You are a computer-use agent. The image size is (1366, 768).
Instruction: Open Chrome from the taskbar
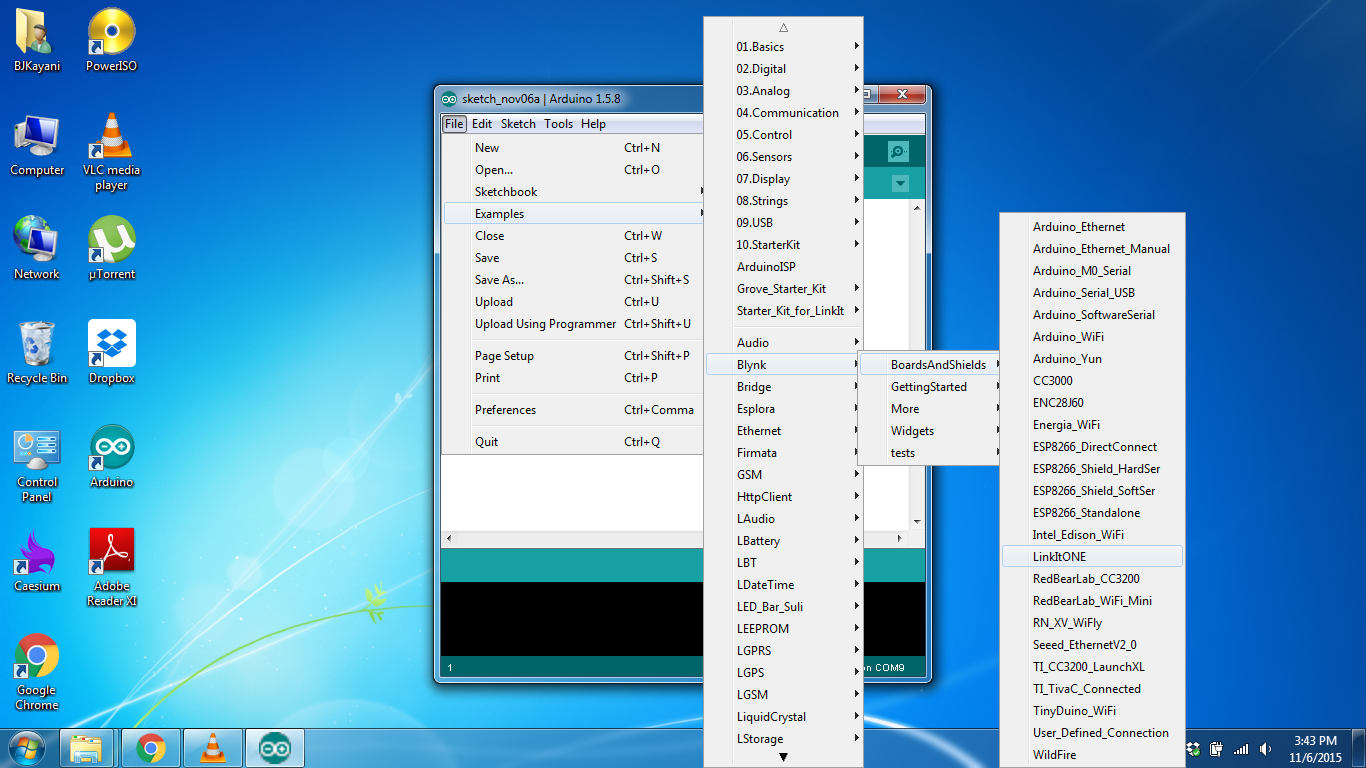pyautogui.click(x=151, y=748)
